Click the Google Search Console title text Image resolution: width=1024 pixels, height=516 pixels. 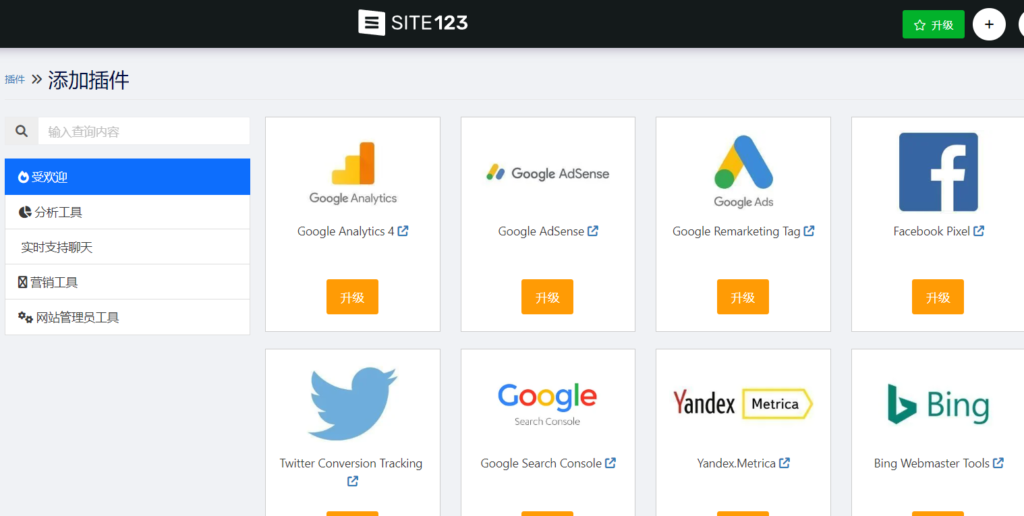tap(541, 463)
